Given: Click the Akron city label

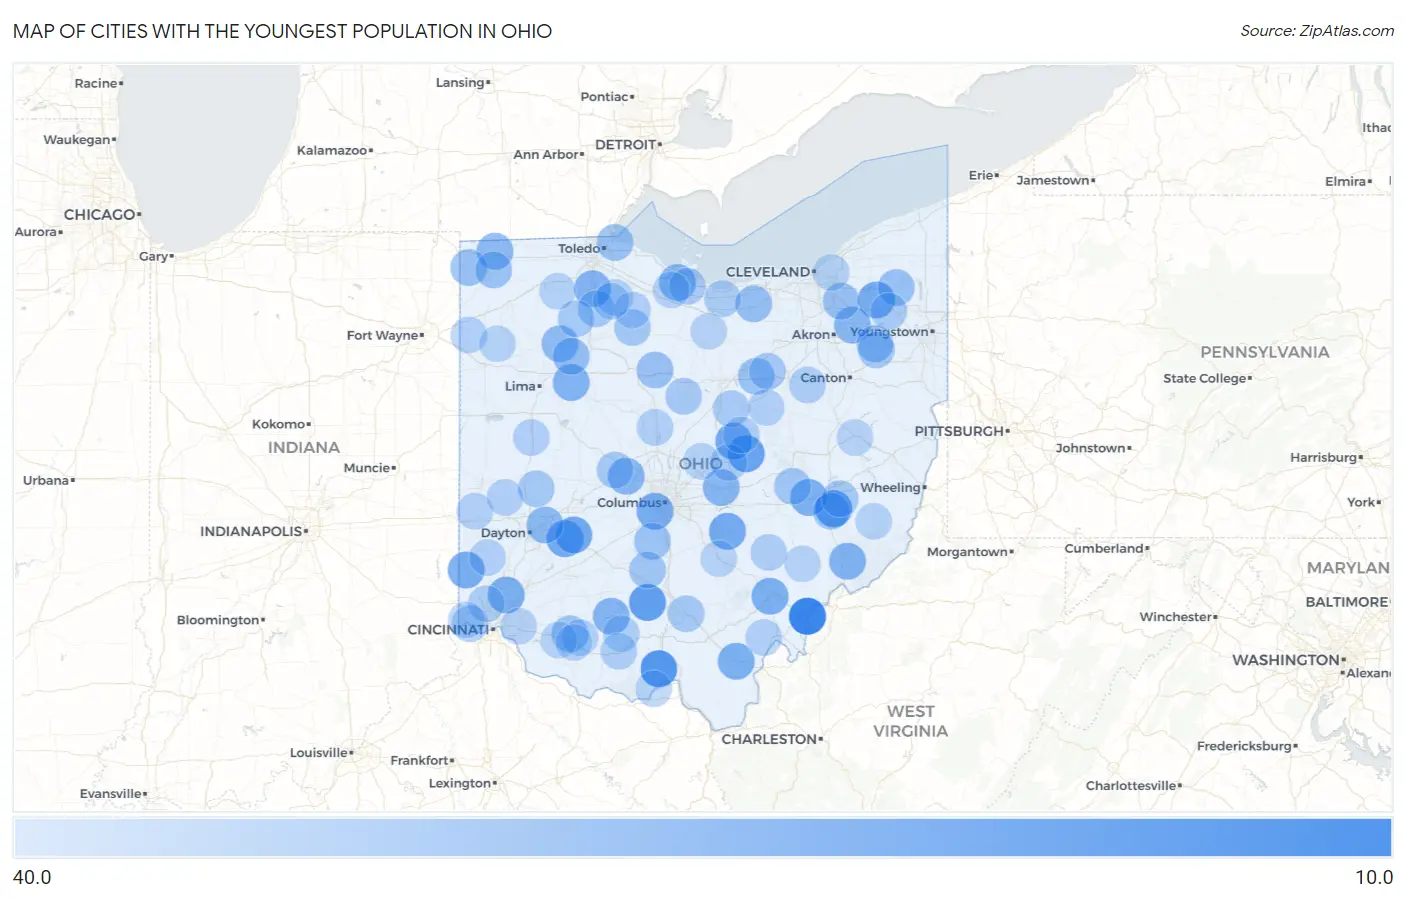Looking at the screenshot, I should click(811, 335).
